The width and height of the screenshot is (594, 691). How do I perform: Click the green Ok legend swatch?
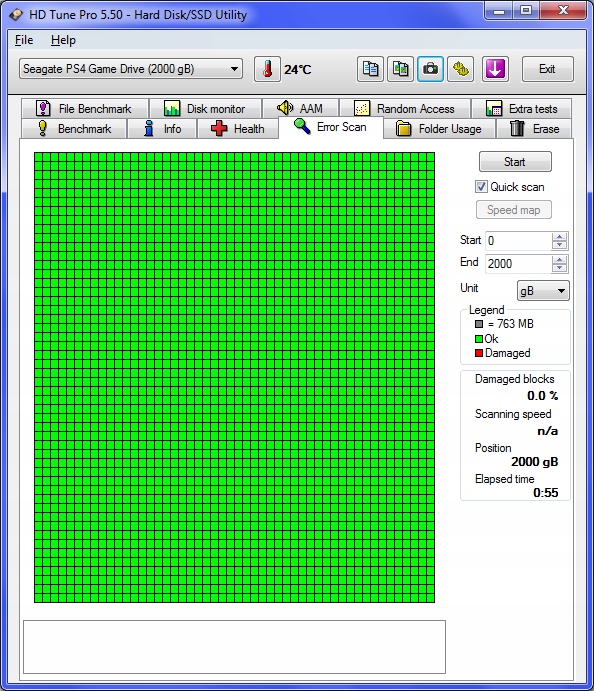pos(479,339)
